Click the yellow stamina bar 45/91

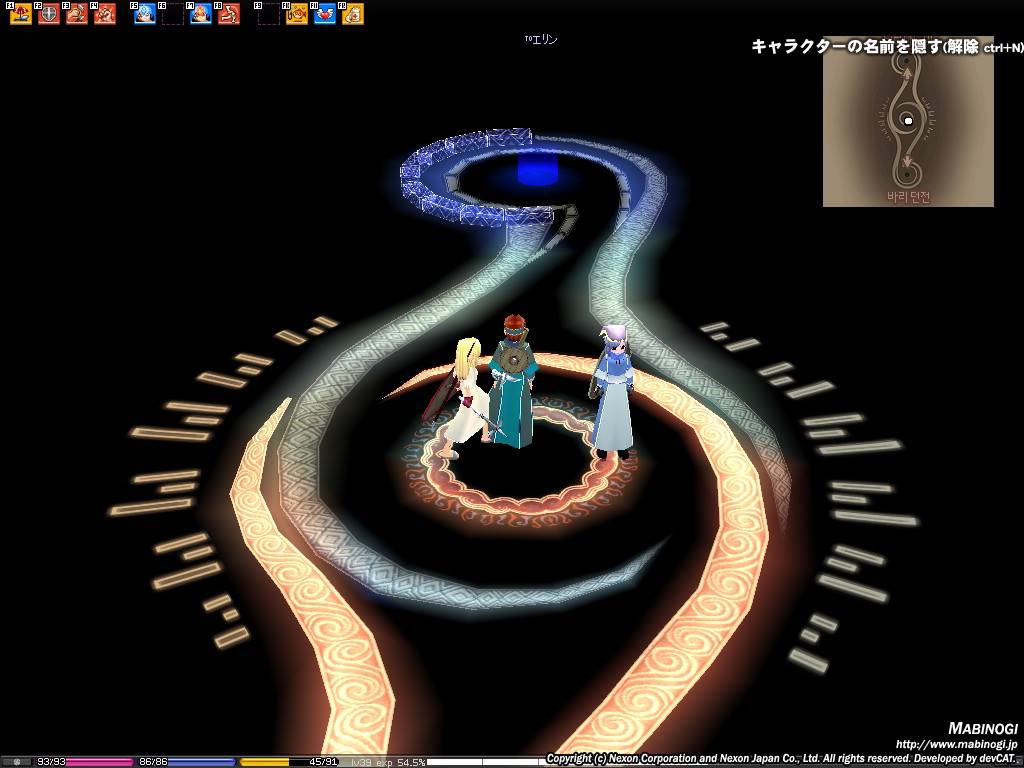(289, 761)
